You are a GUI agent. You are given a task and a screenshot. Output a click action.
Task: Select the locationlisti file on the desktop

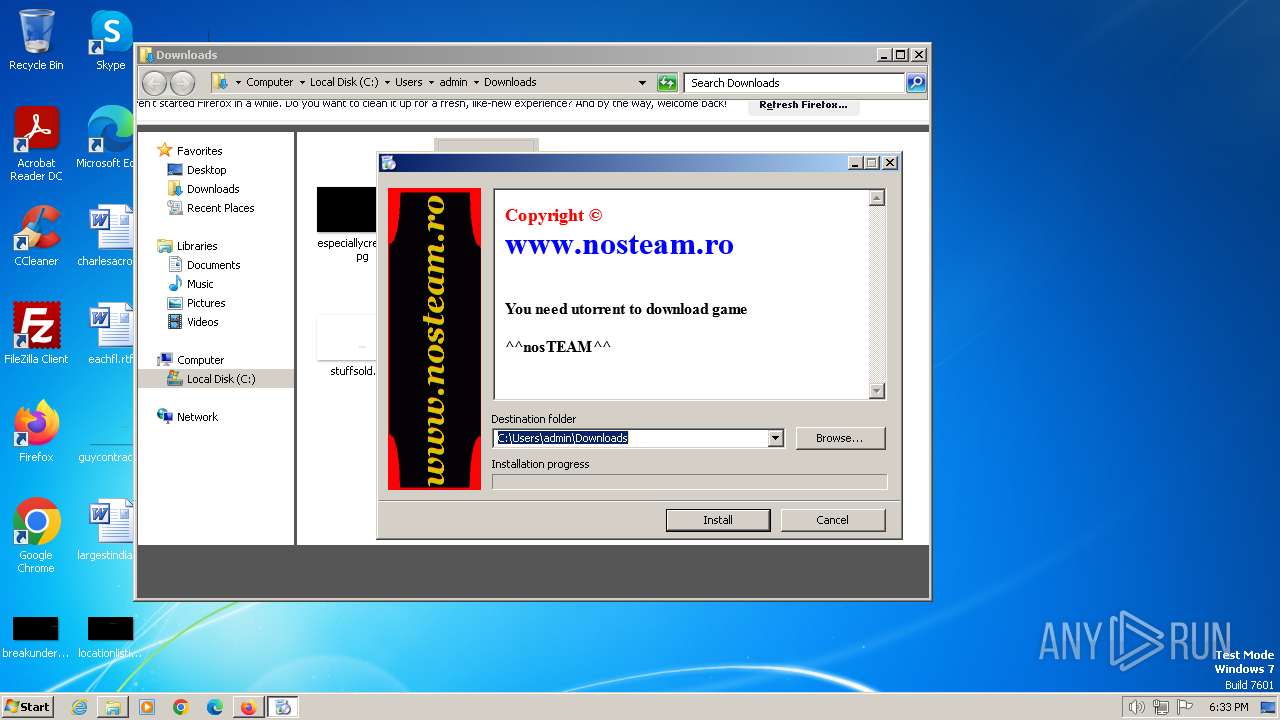[x=110, y=637]
